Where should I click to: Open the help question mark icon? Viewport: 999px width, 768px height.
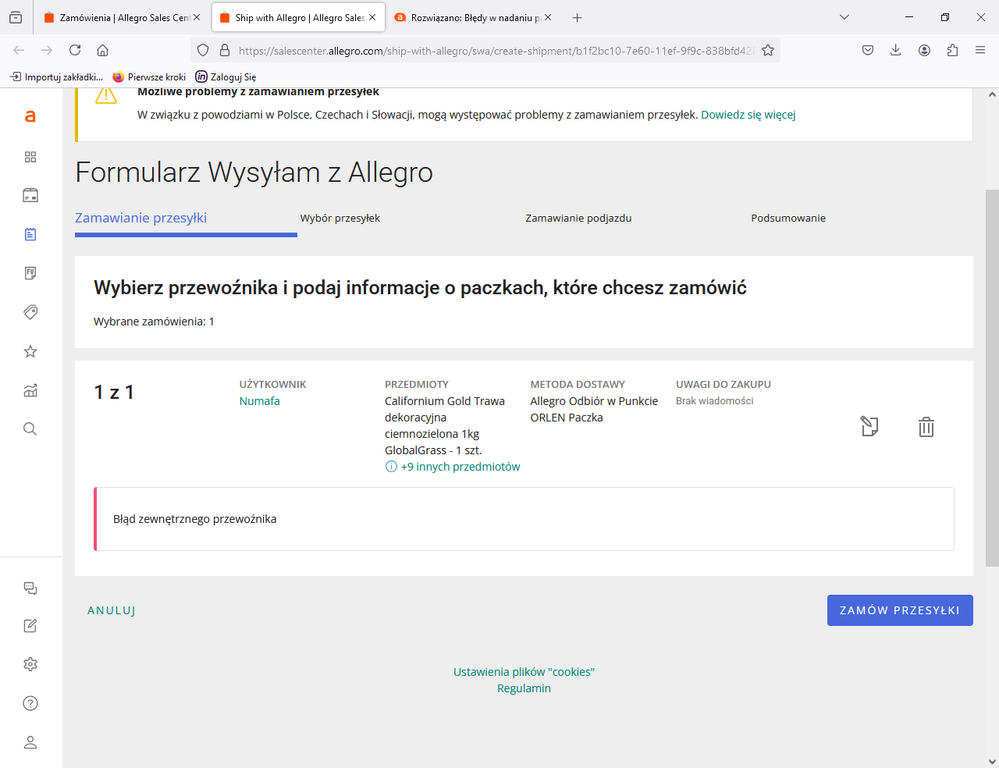[30, 703]
